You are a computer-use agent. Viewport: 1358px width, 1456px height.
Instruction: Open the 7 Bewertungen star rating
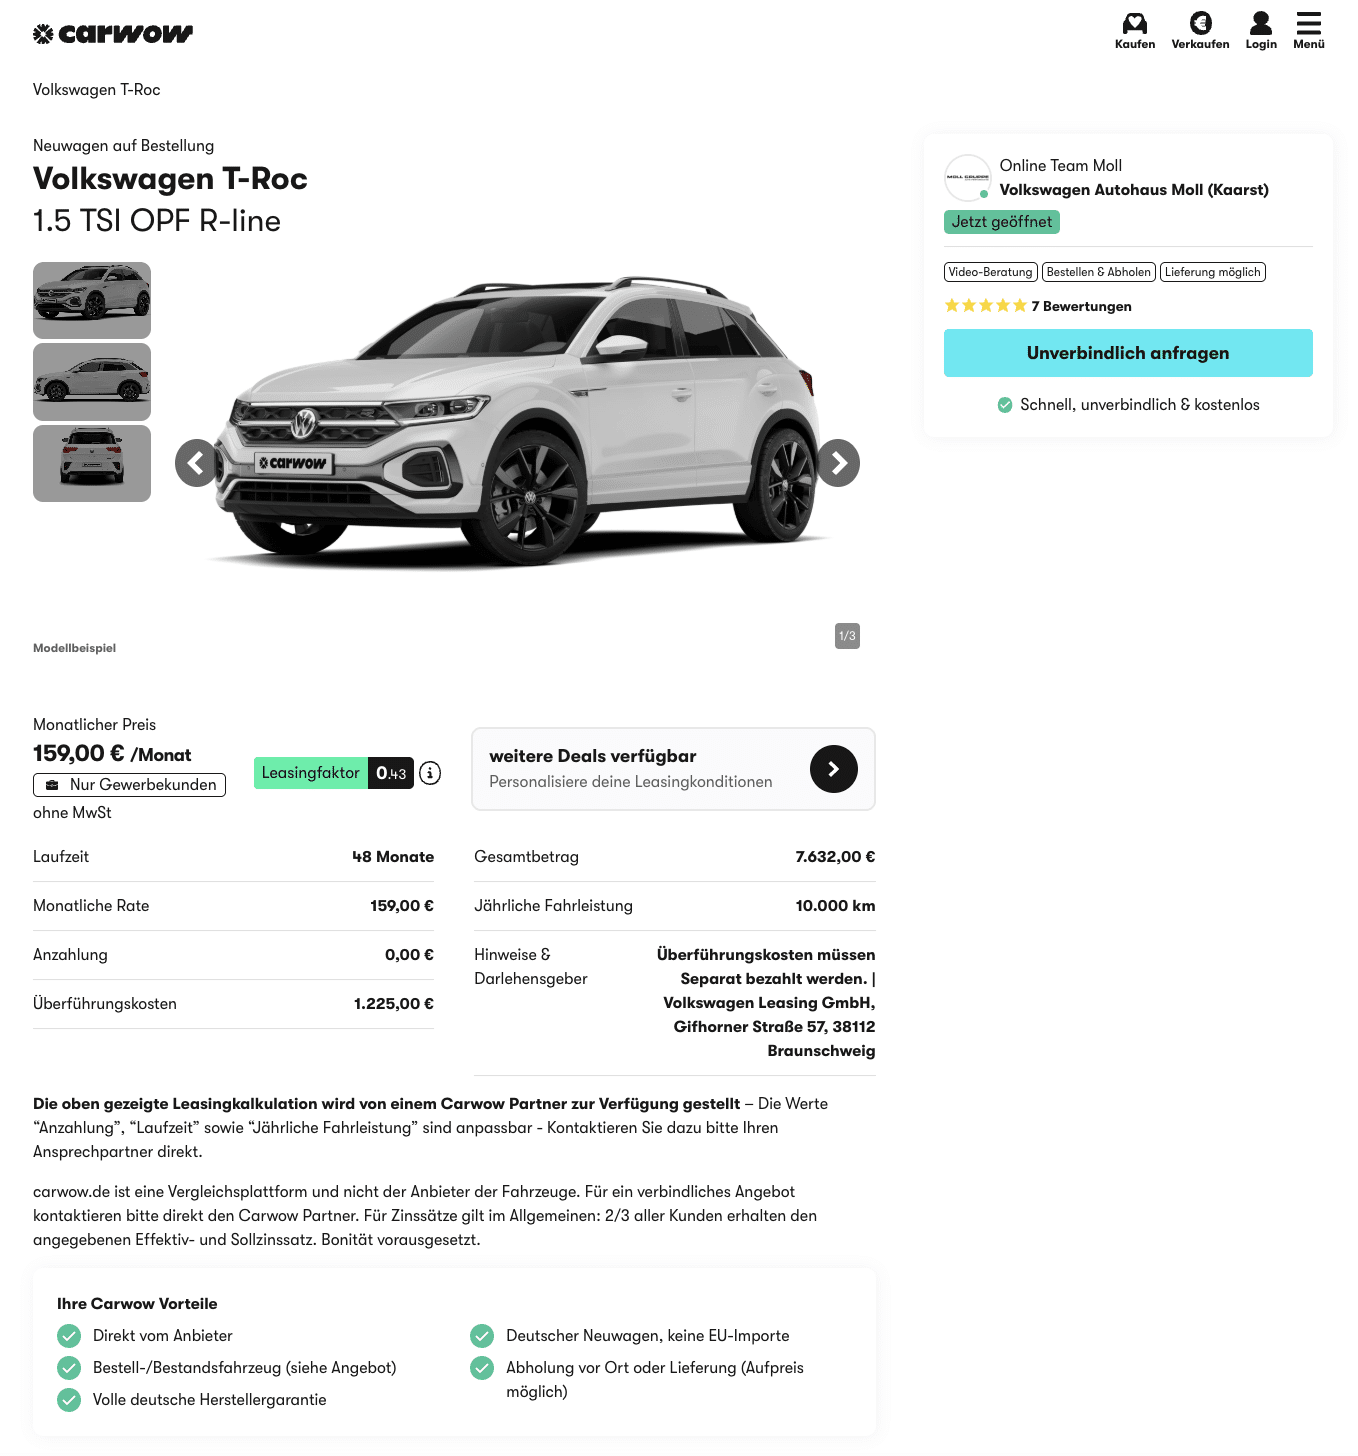[x=1038, y=306]
